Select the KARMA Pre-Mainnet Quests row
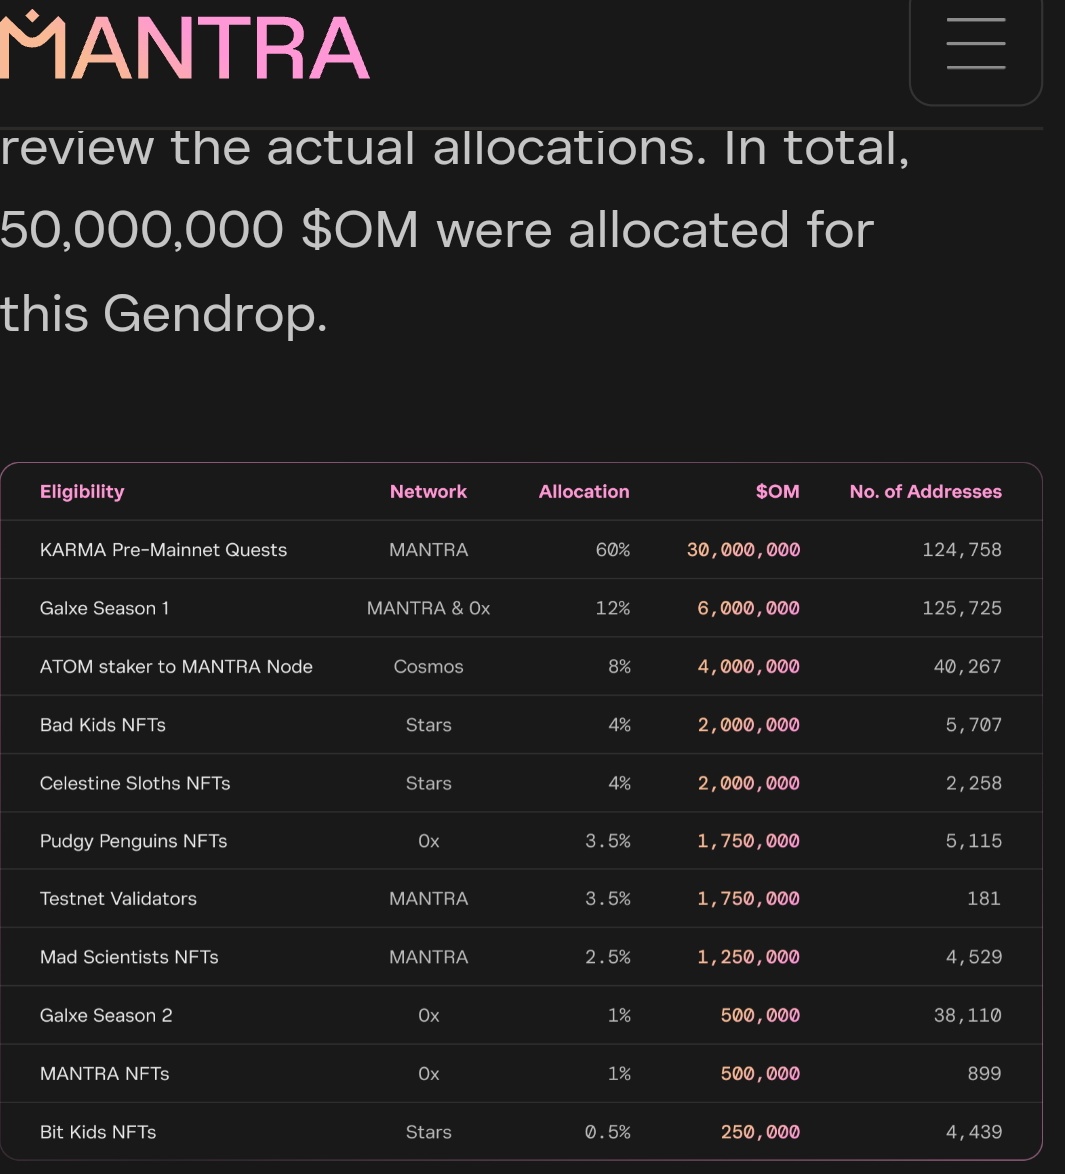This screenshot has height=1174, width=1065. [x=163, y=549]
